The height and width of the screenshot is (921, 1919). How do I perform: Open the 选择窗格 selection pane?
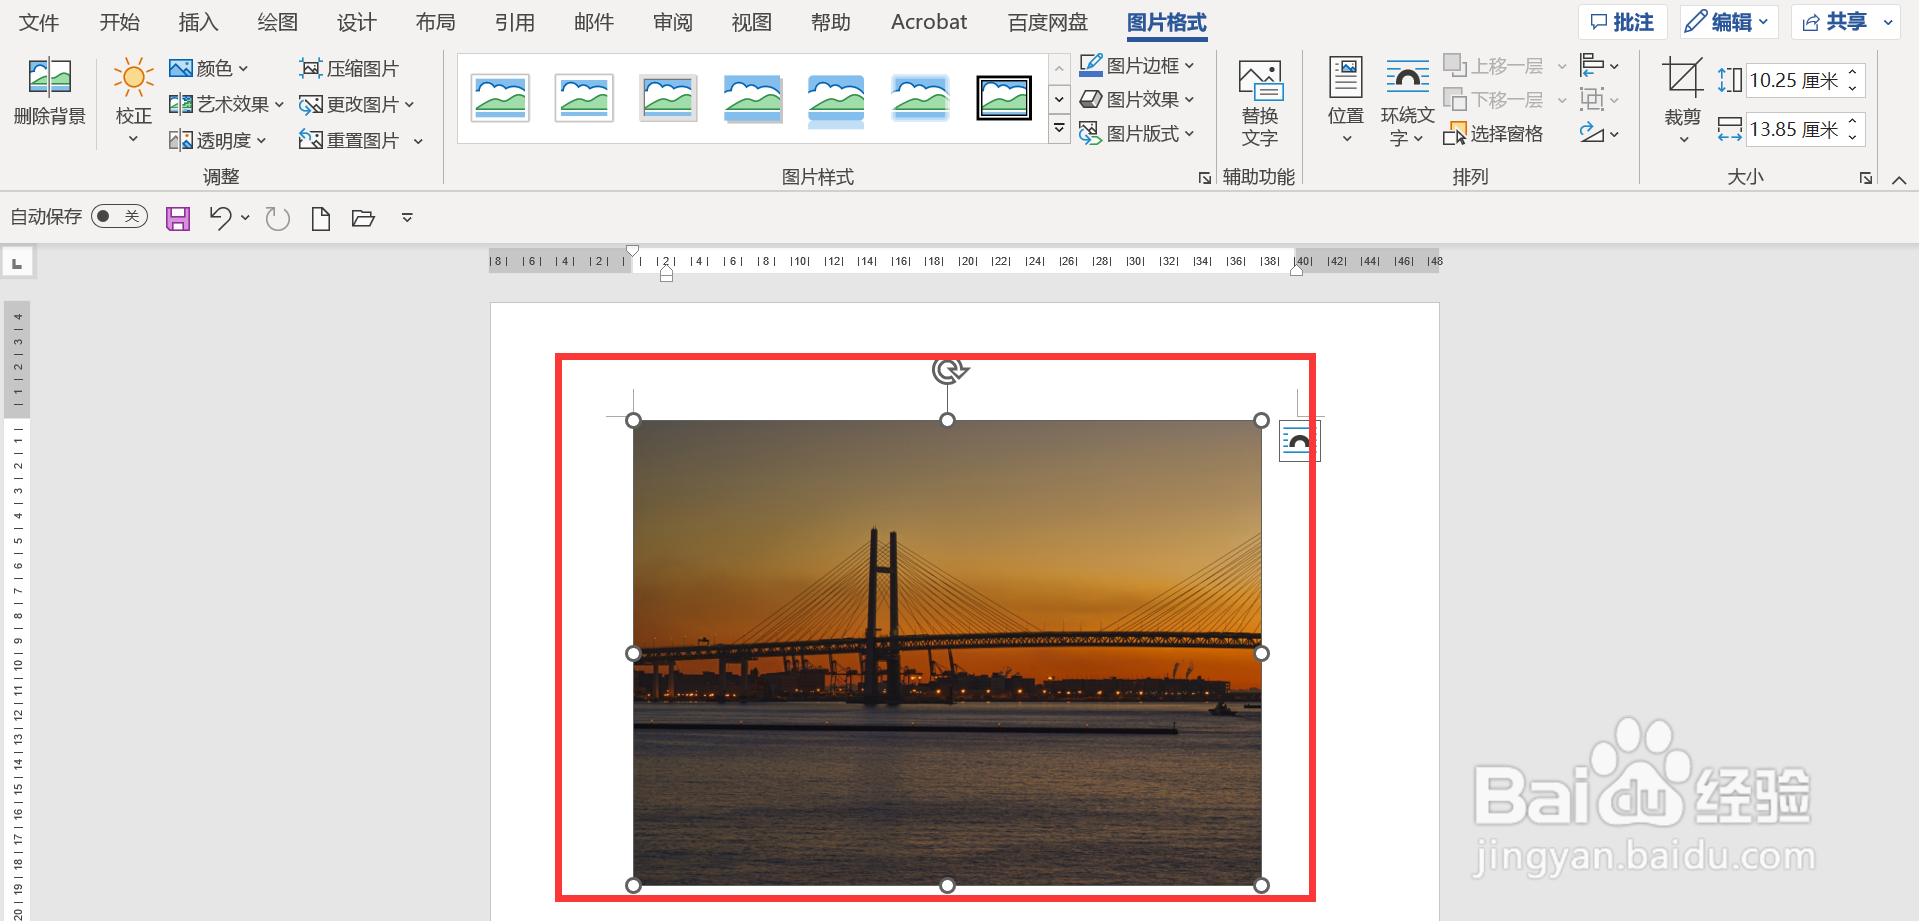point(1494,134)
